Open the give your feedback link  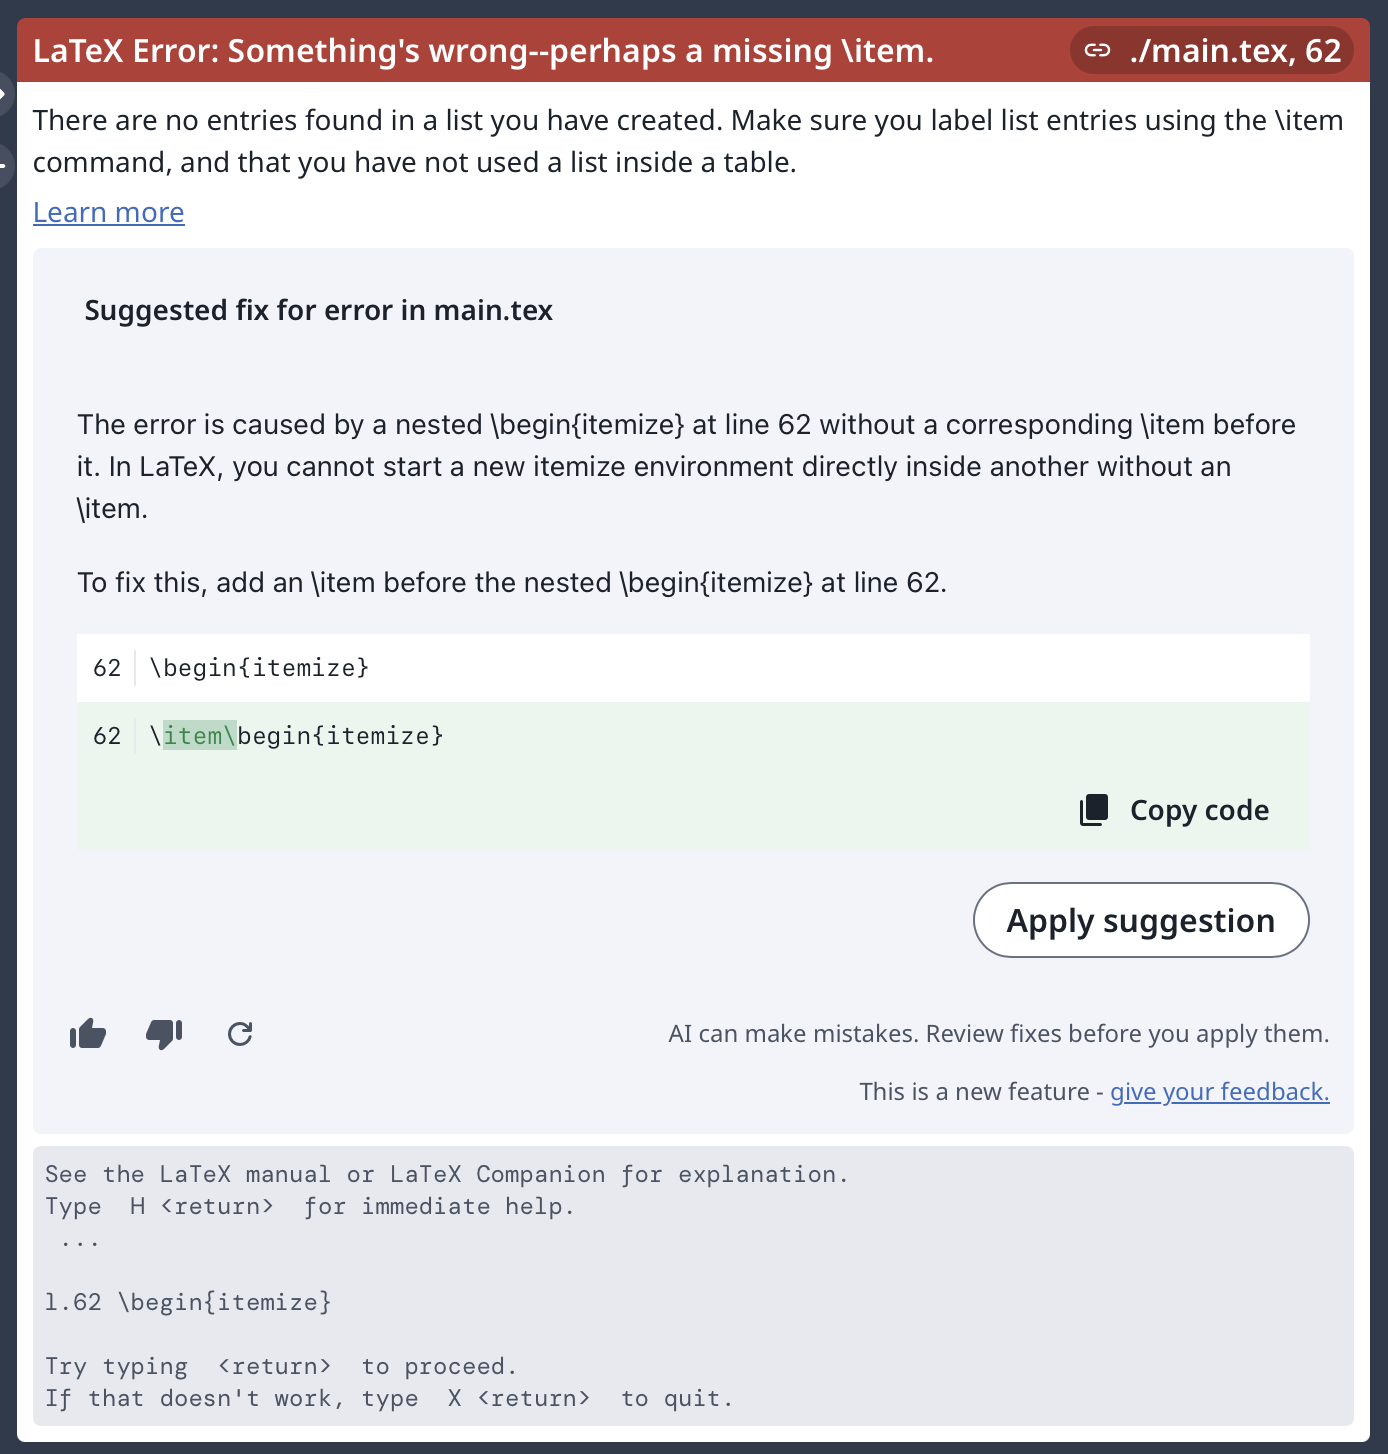pos(1220,1091)
